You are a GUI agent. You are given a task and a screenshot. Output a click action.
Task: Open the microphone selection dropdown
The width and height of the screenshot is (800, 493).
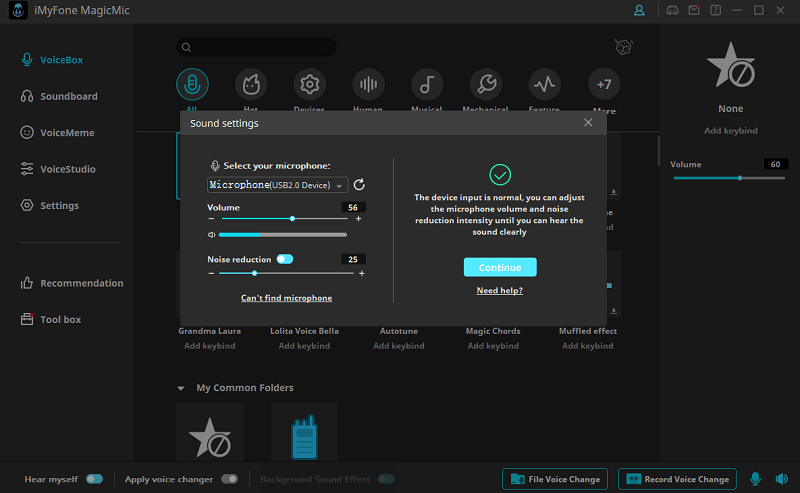tap(278, 185)
